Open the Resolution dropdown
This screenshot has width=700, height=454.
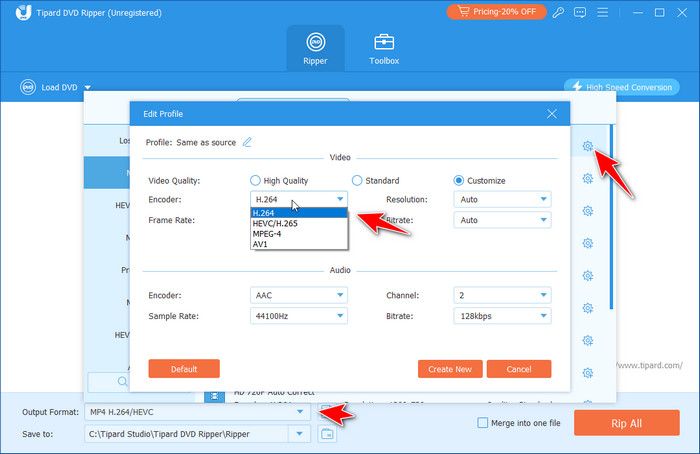tap(502, 199)
